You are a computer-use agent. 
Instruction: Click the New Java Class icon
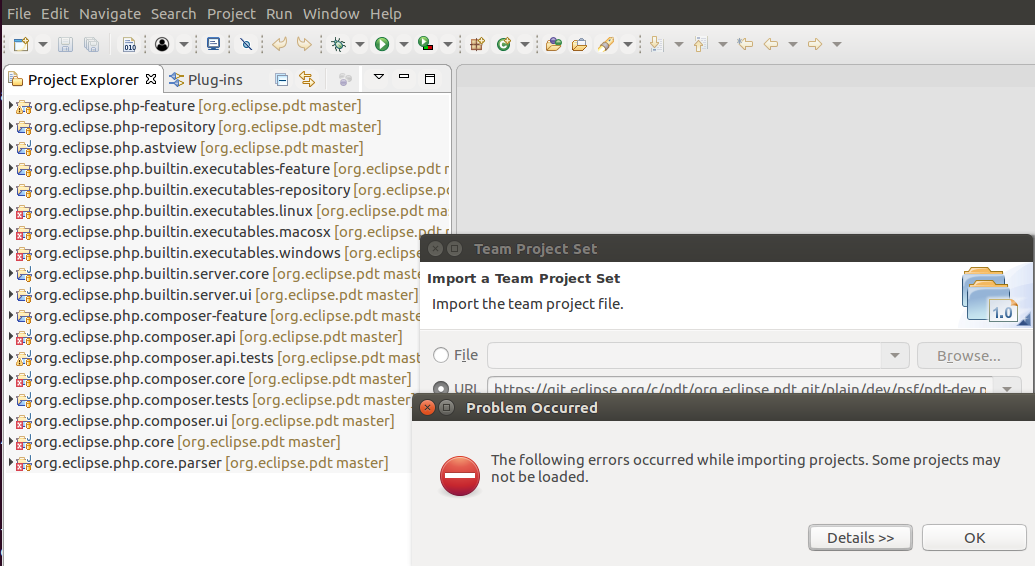[504, 44]
